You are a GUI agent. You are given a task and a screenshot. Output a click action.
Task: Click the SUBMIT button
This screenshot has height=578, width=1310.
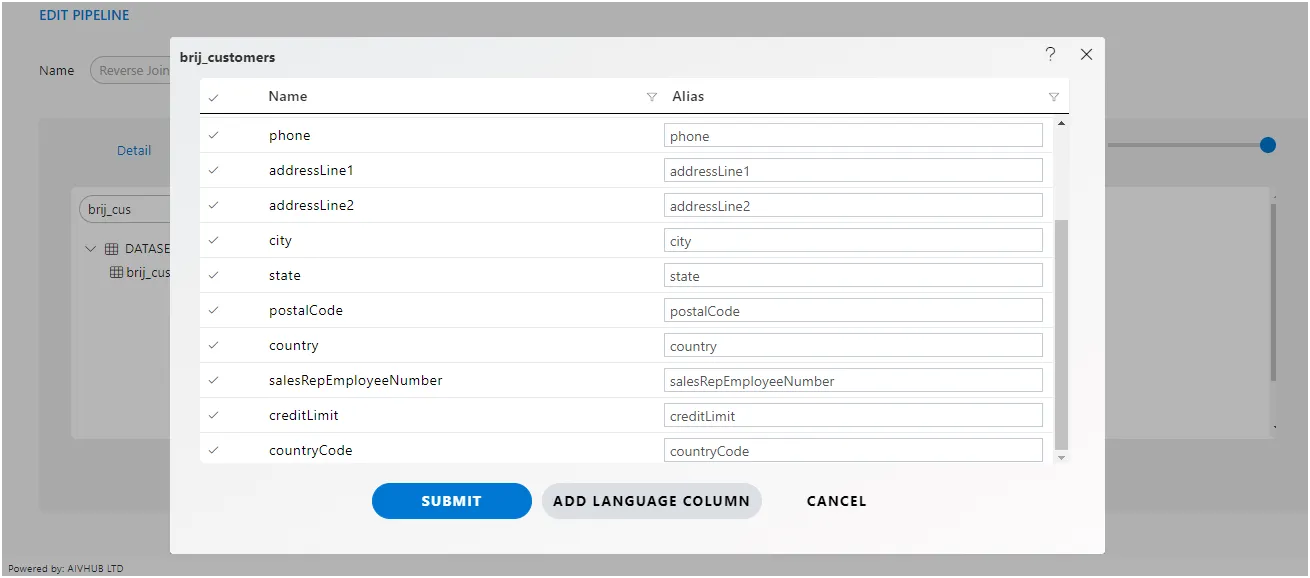(x=452, y=501)
